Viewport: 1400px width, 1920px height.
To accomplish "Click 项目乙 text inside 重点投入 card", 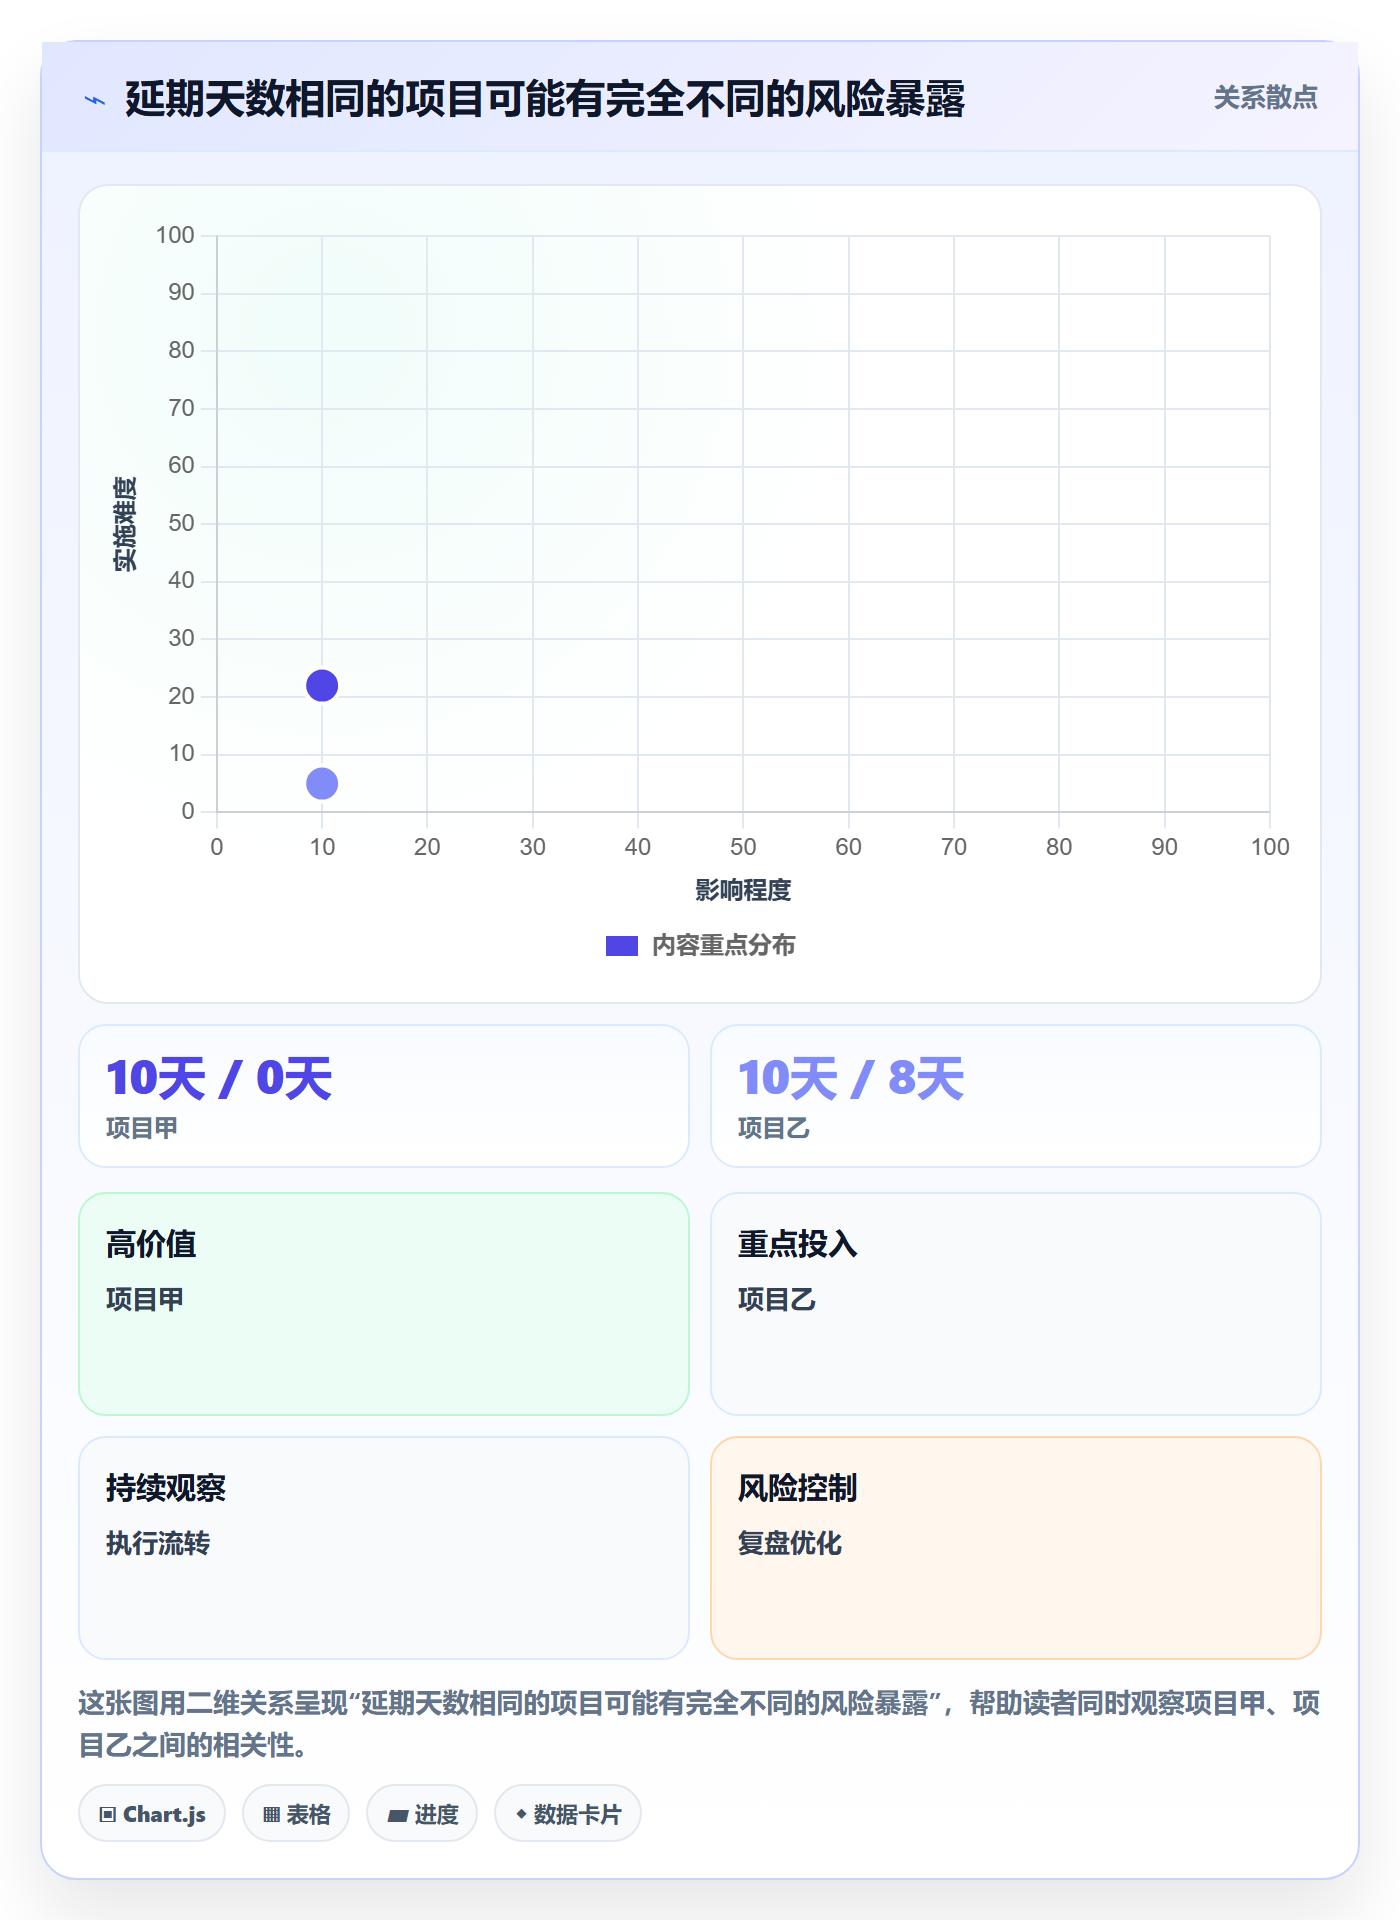I will pos(777,1299).
